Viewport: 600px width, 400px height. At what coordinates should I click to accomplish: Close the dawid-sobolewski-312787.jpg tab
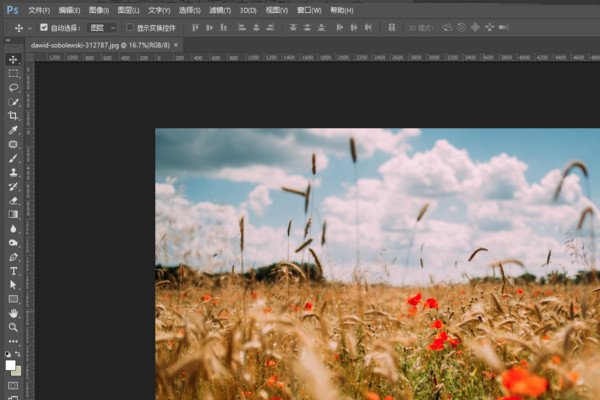[x=177, y=45]
